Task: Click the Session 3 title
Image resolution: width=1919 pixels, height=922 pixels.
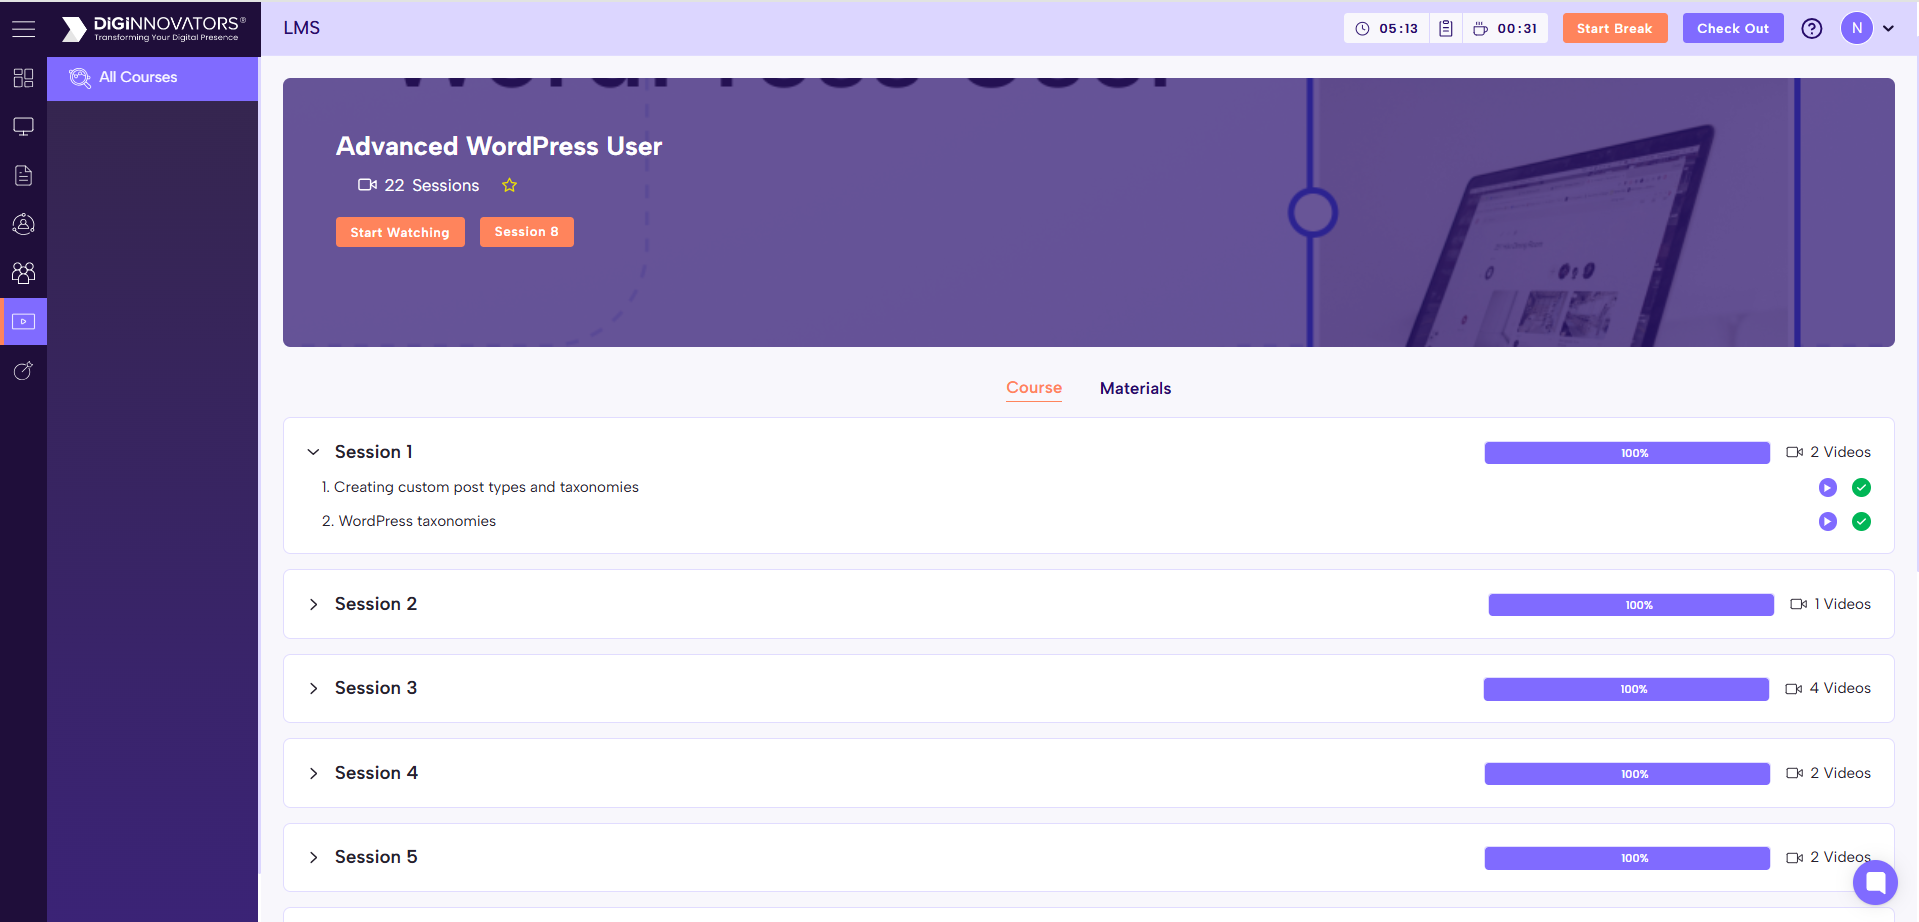Action: pos(376,688)
